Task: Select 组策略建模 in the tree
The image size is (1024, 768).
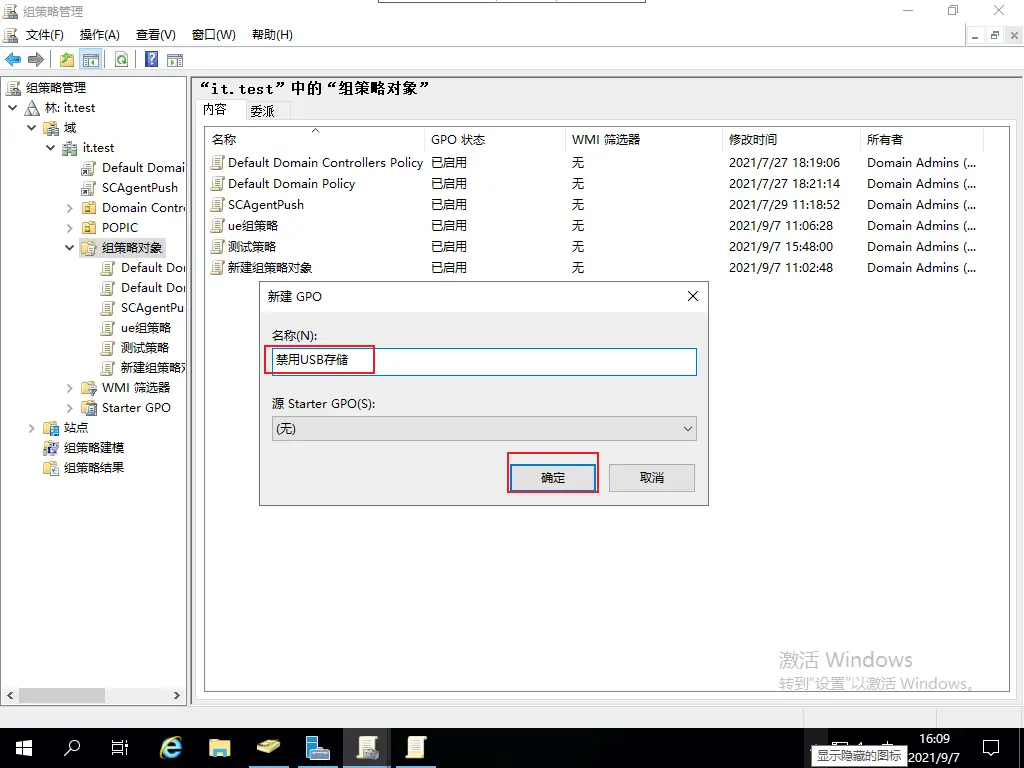Action: tap(94, 448)
